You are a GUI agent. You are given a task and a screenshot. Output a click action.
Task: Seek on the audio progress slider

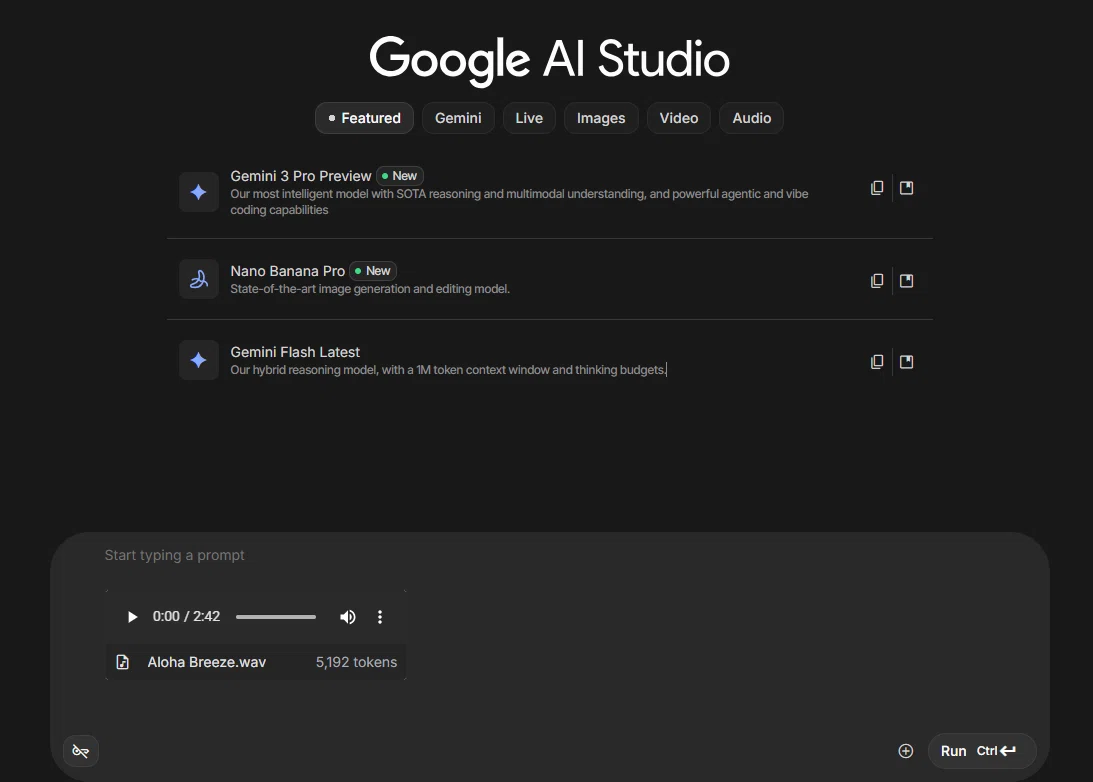[276, 617]
